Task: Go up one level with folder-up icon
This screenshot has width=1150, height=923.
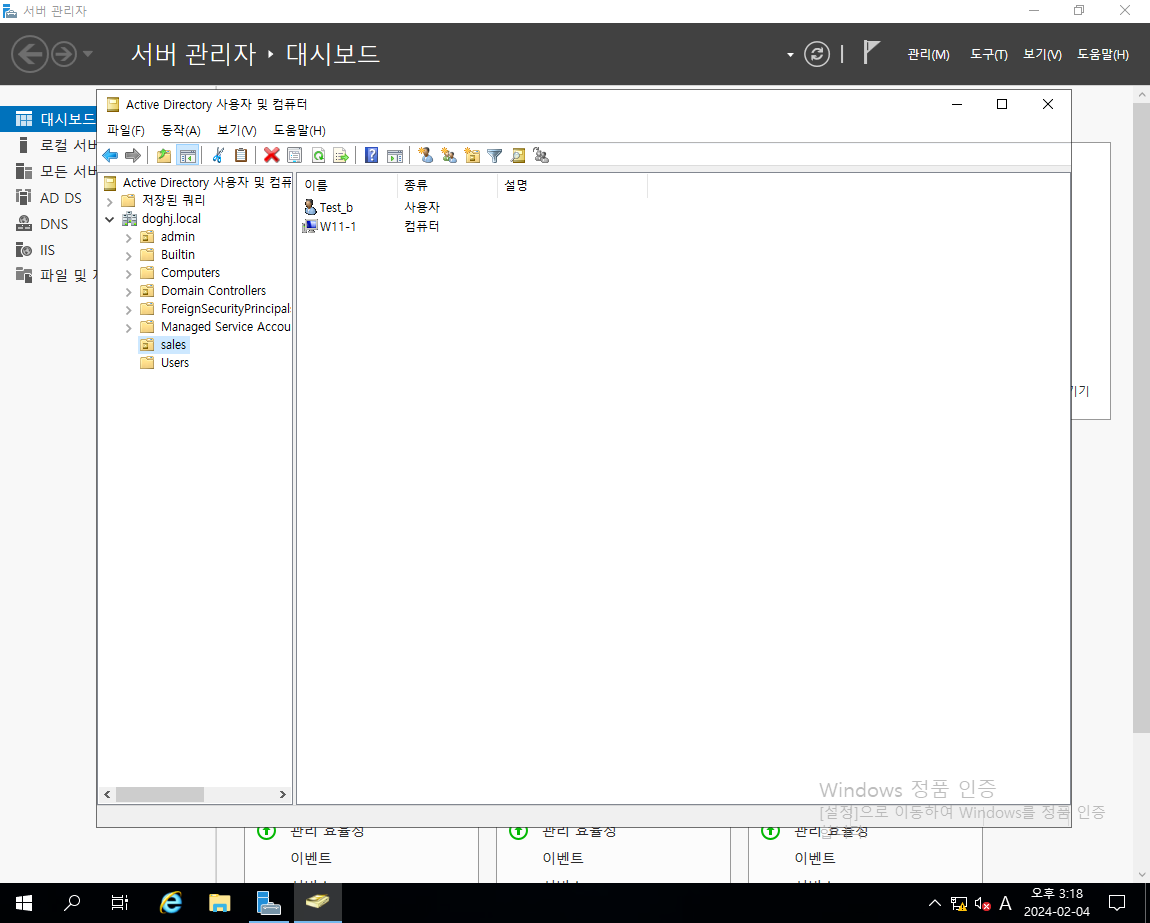Action: [164, 156]
